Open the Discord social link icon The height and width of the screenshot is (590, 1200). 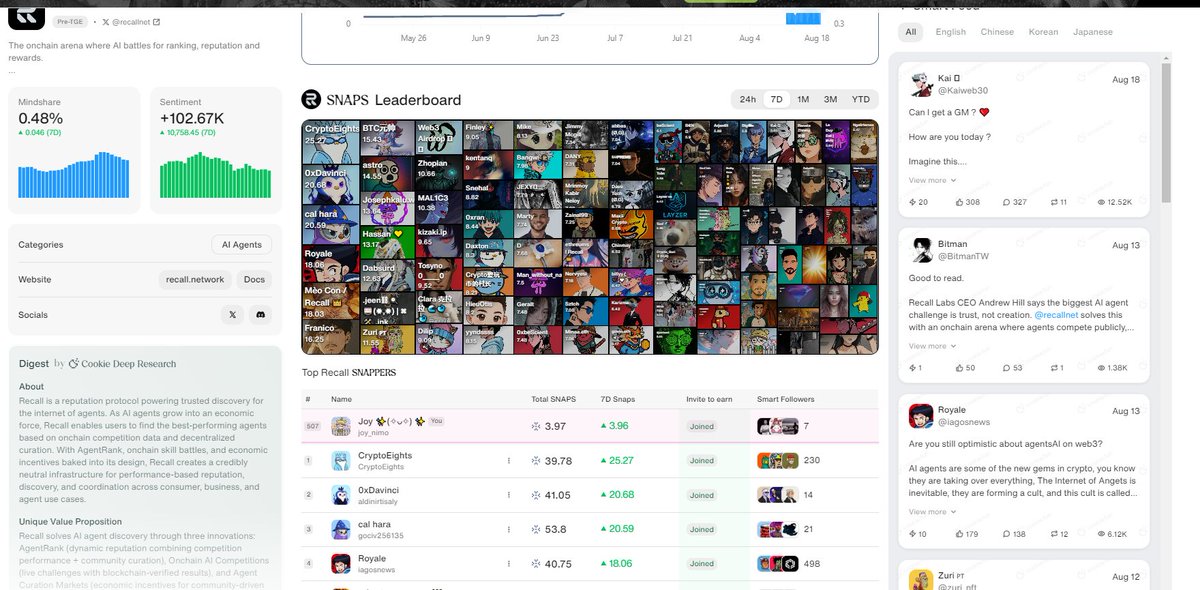click(260, 314)
